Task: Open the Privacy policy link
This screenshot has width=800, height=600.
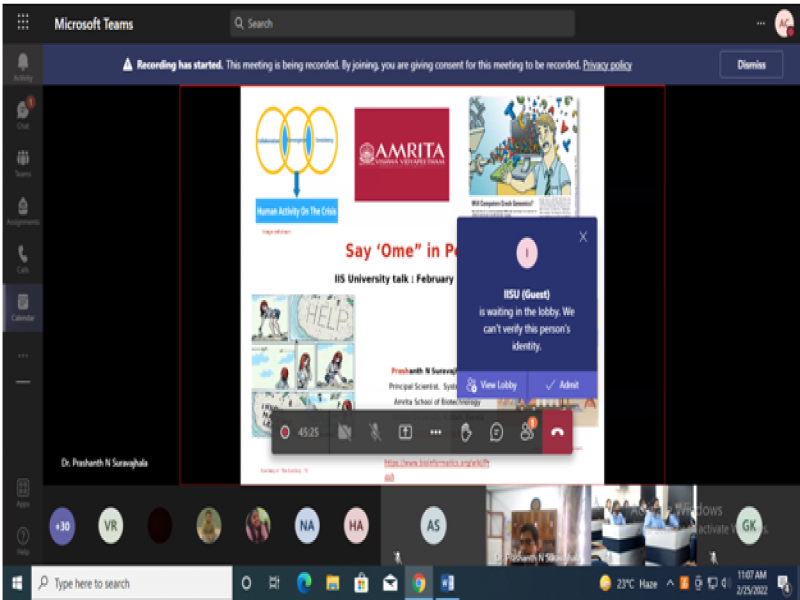Action: click(607, 65)
